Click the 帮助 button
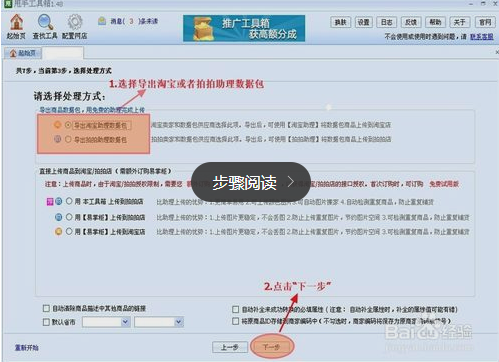The width and height of the screenshot is (499, 362). 435,22
